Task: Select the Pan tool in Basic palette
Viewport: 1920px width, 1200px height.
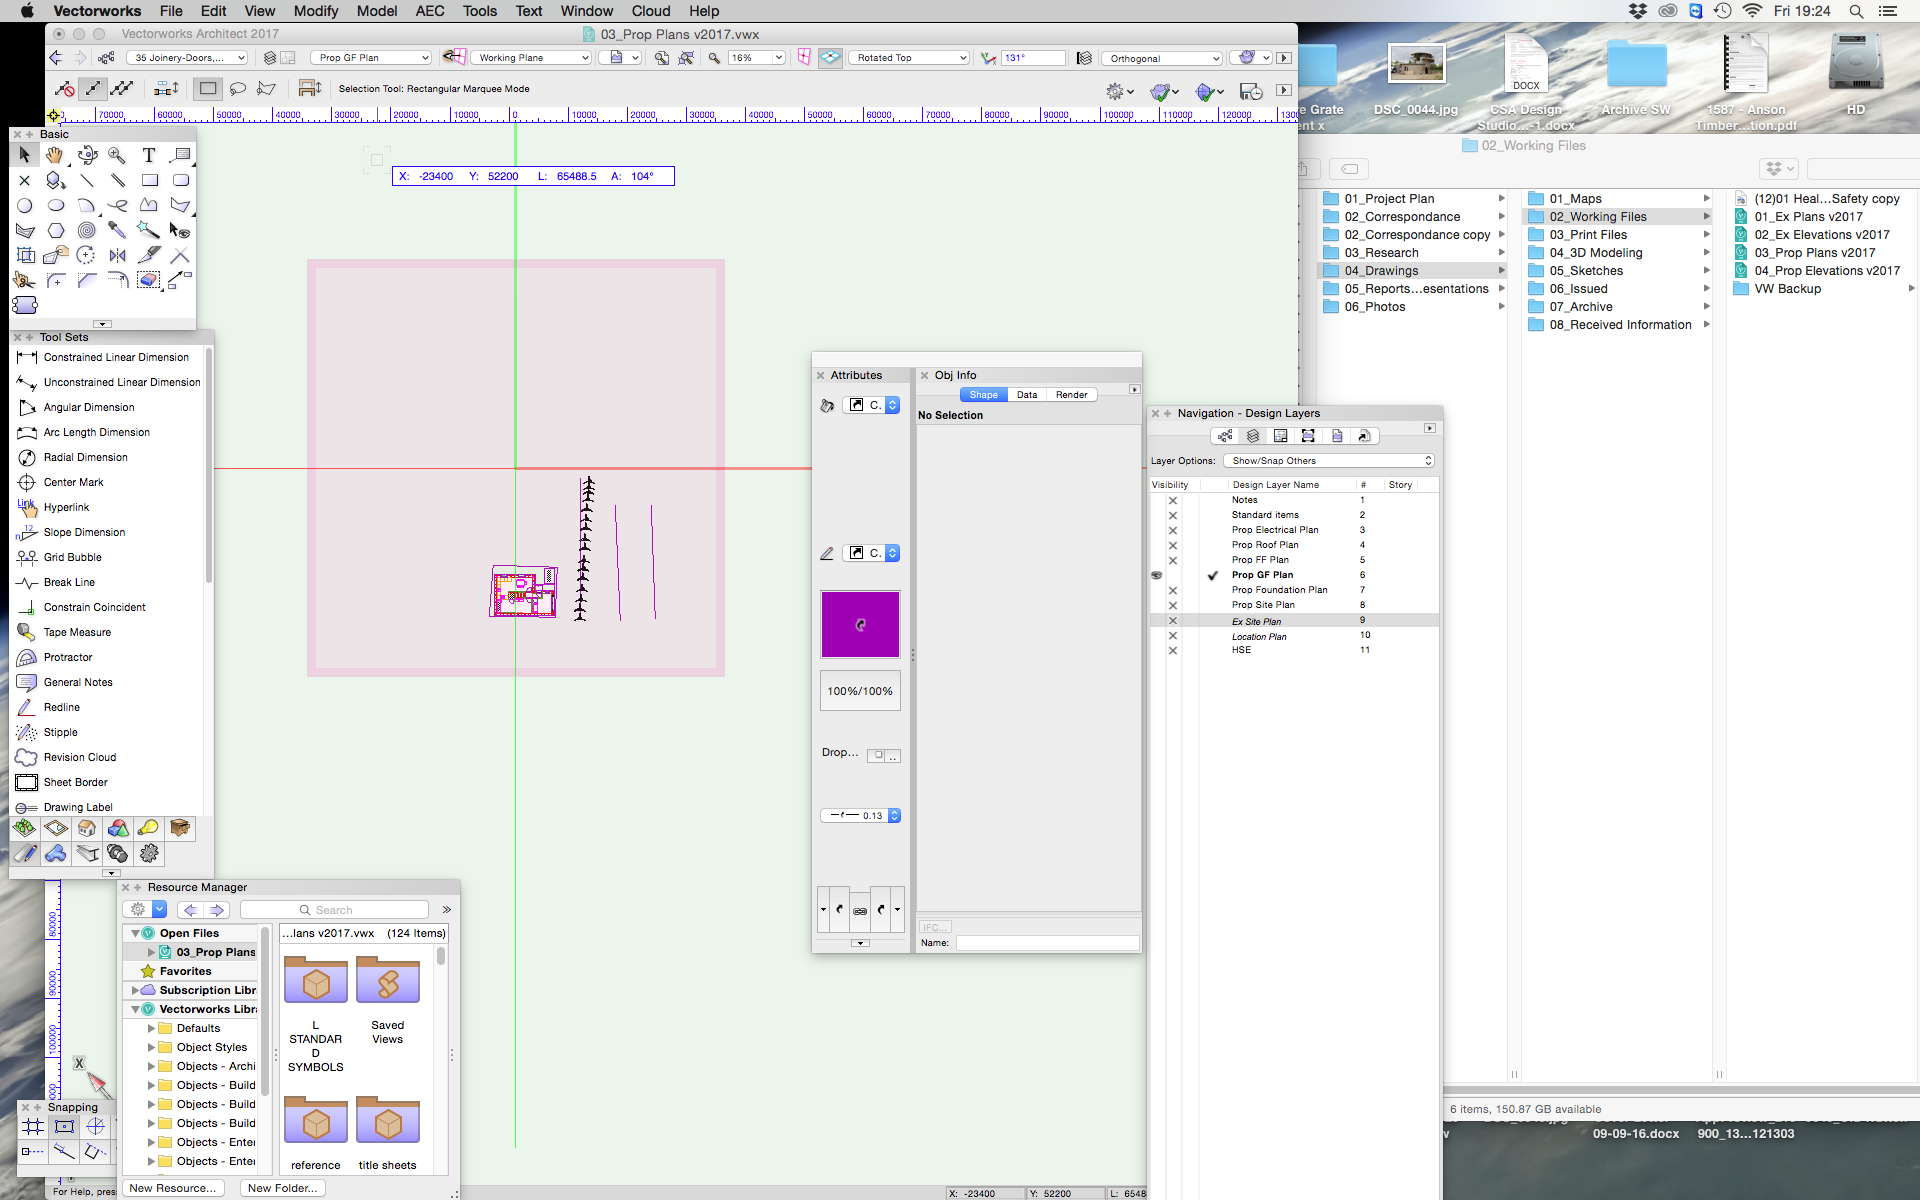Action: coord(55,155)
